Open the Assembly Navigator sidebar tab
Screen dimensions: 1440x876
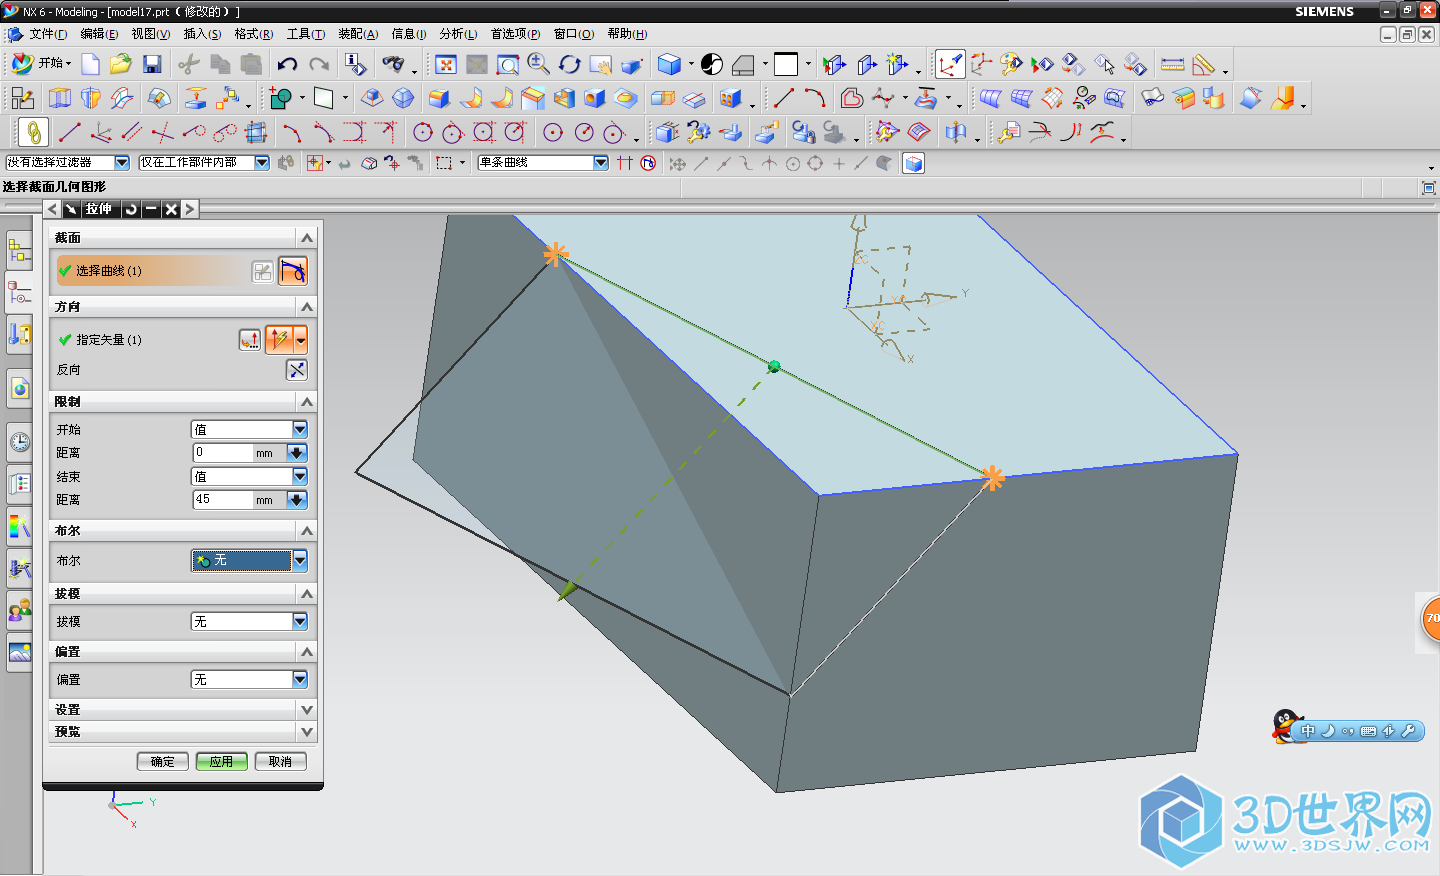[19, 250]
